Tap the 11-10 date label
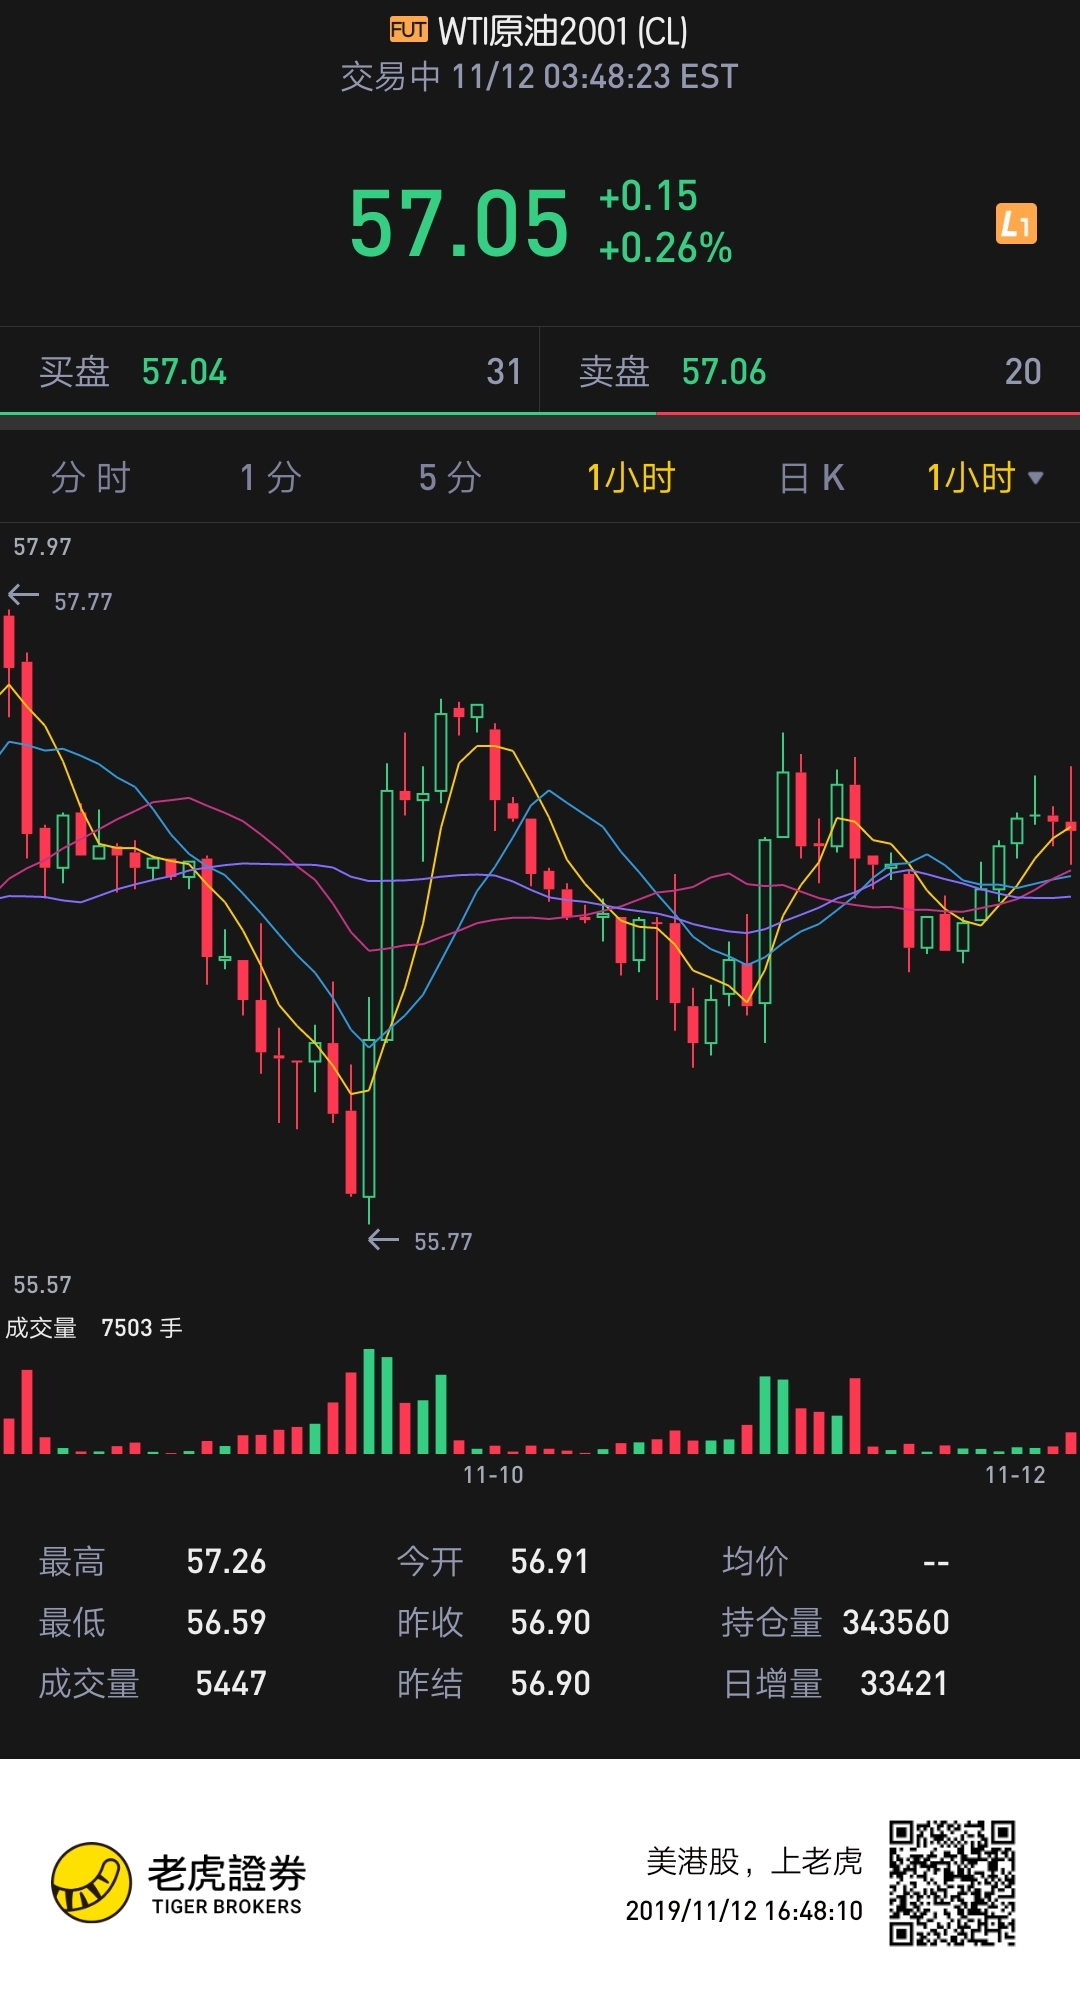This screenshot has width=1080, height=2008. point(493,1475)
